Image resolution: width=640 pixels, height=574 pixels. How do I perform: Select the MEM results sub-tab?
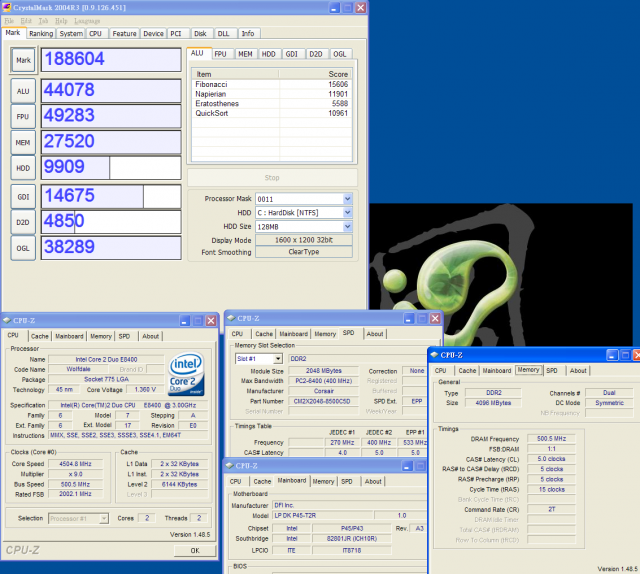[245, 54]
